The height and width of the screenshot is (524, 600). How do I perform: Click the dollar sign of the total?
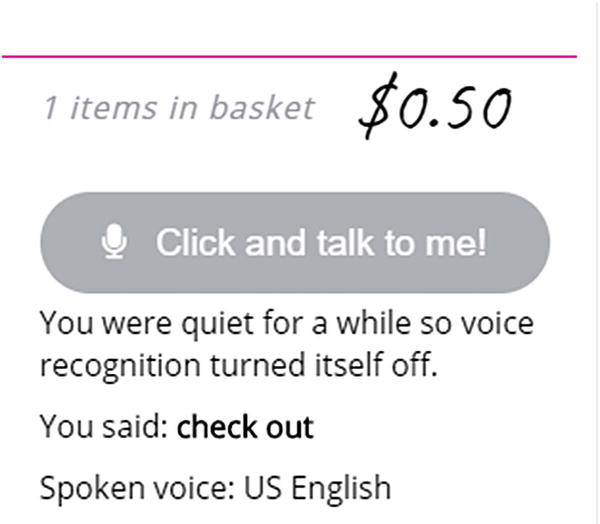[x=375, y=108]
